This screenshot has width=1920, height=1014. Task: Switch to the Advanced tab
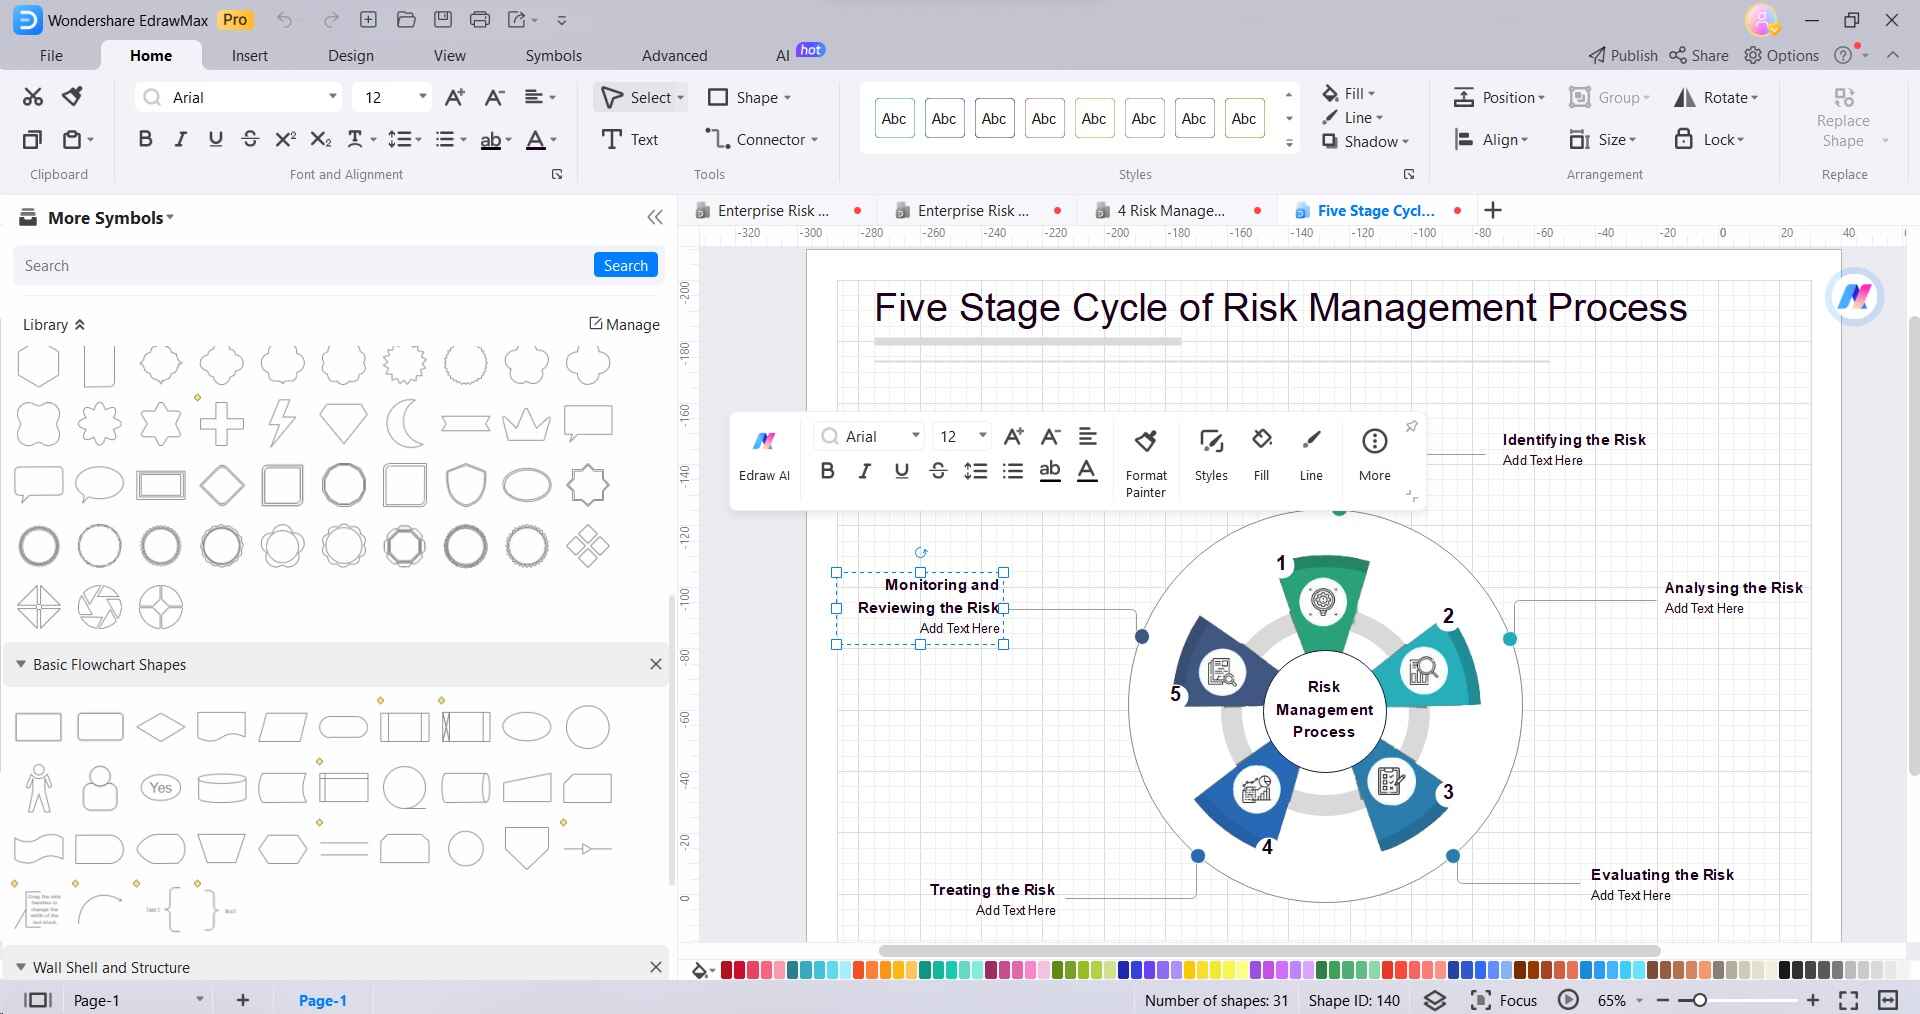(x=674, y=56)
